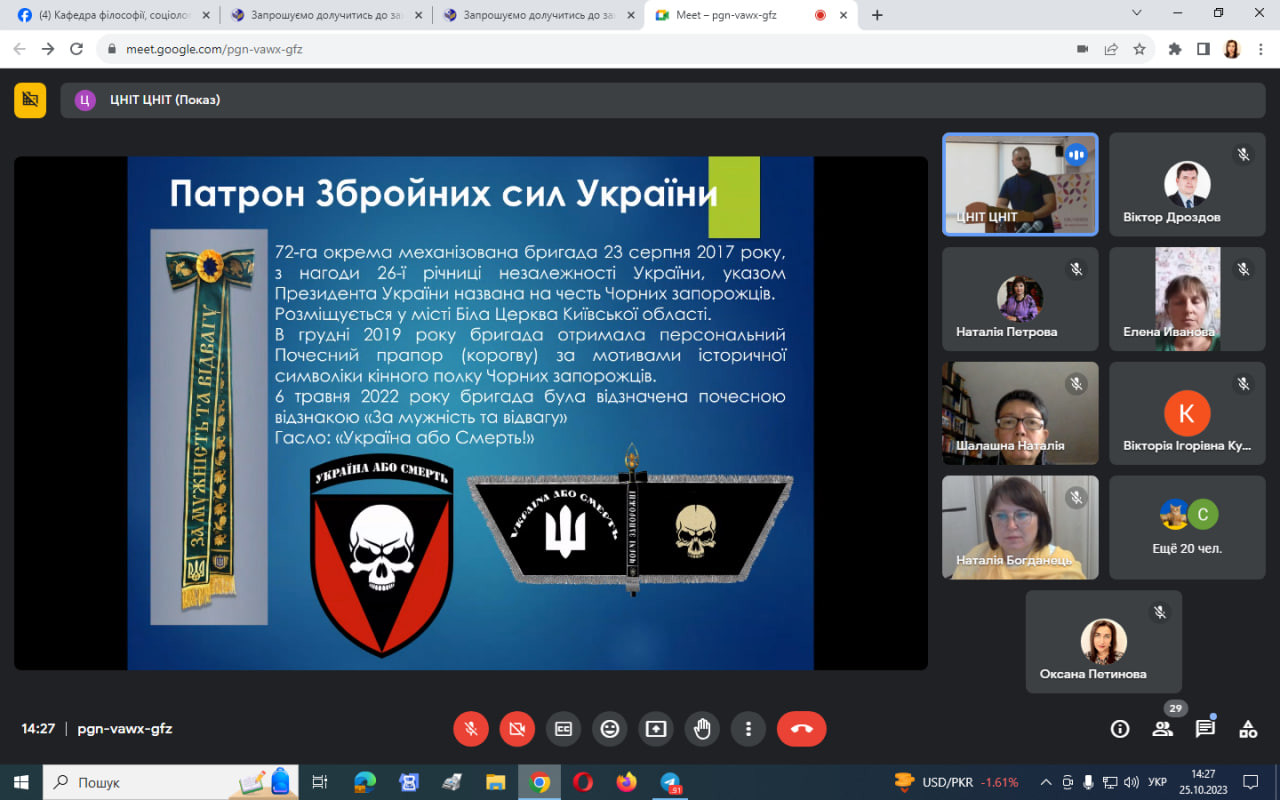
Task: Click the speaking indicator on ЦНІТ ЦНІТ tile
Action: point(1076,154)
